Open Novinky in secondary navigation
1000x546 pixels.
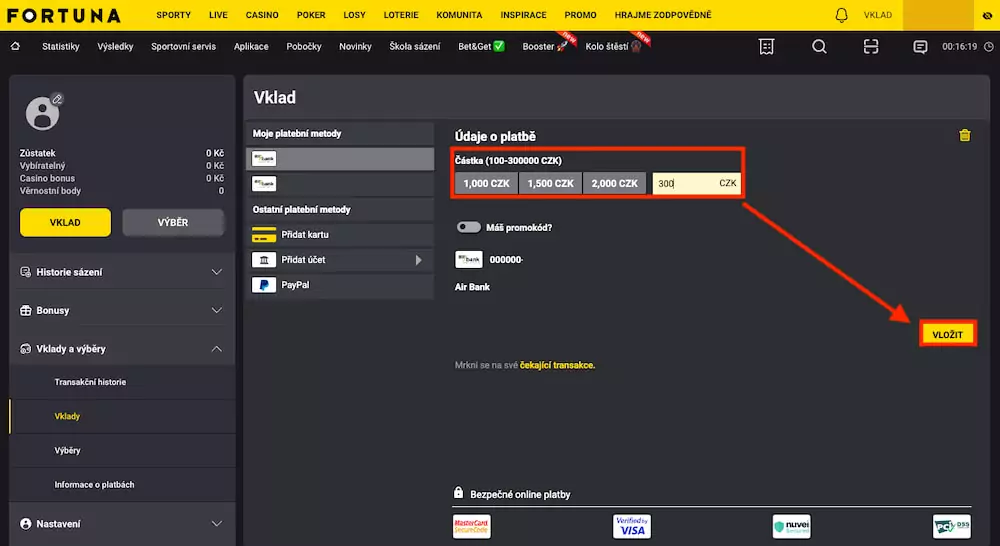[355, 47]
